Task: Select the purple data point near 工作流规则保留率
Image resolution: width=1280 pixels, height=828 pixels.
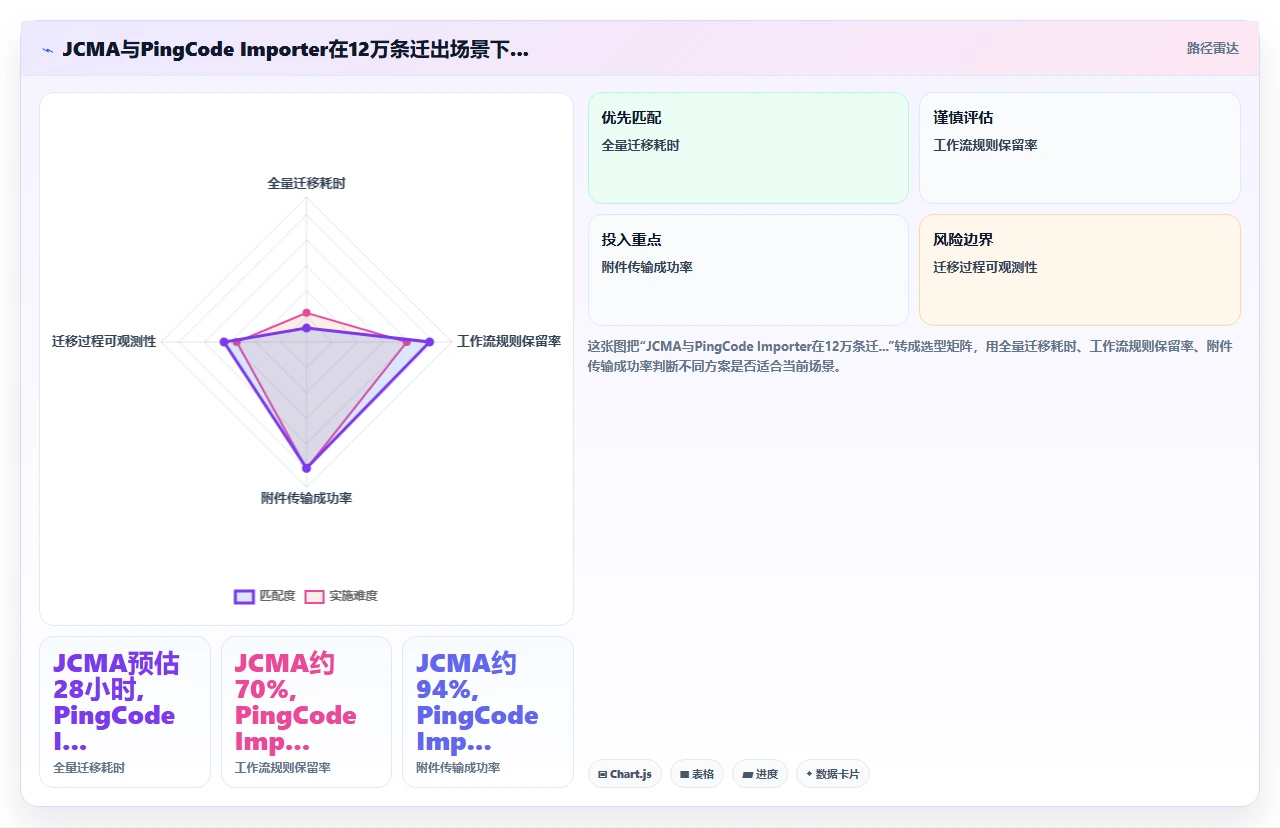Action: coord(430,342)
